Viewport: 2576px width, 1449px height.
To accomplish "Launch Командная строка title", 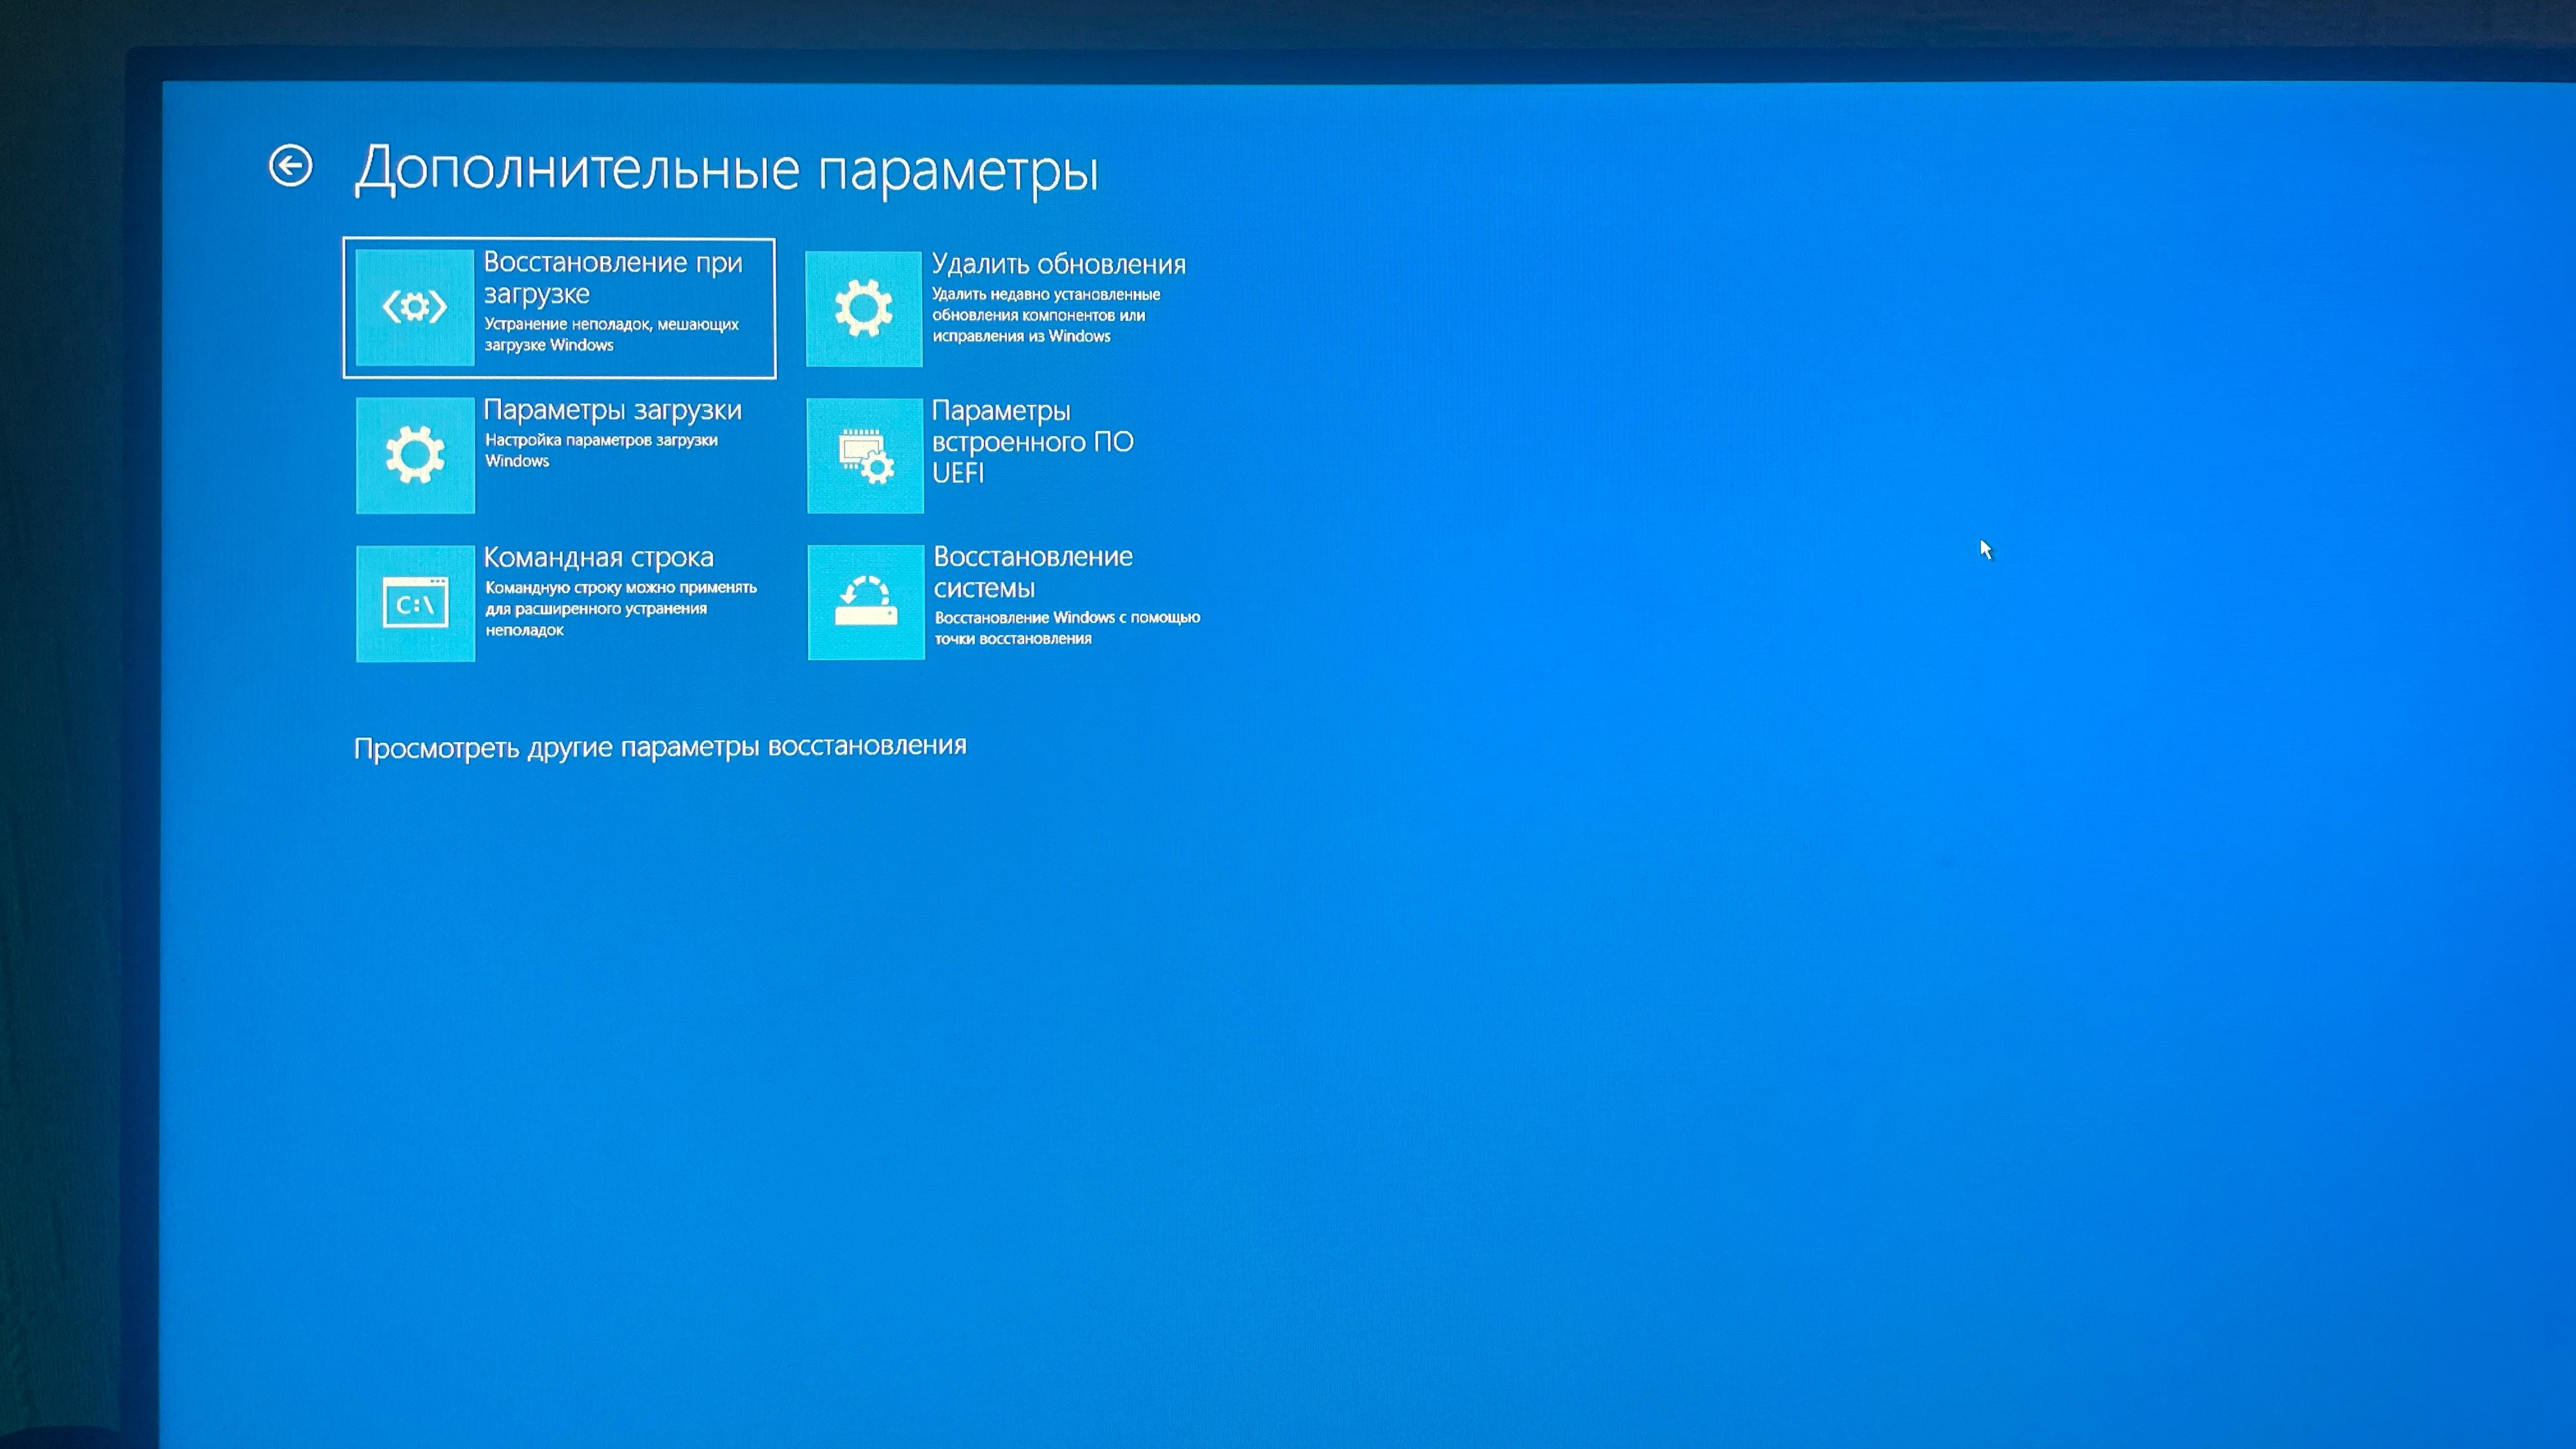I will coord(598,557).
